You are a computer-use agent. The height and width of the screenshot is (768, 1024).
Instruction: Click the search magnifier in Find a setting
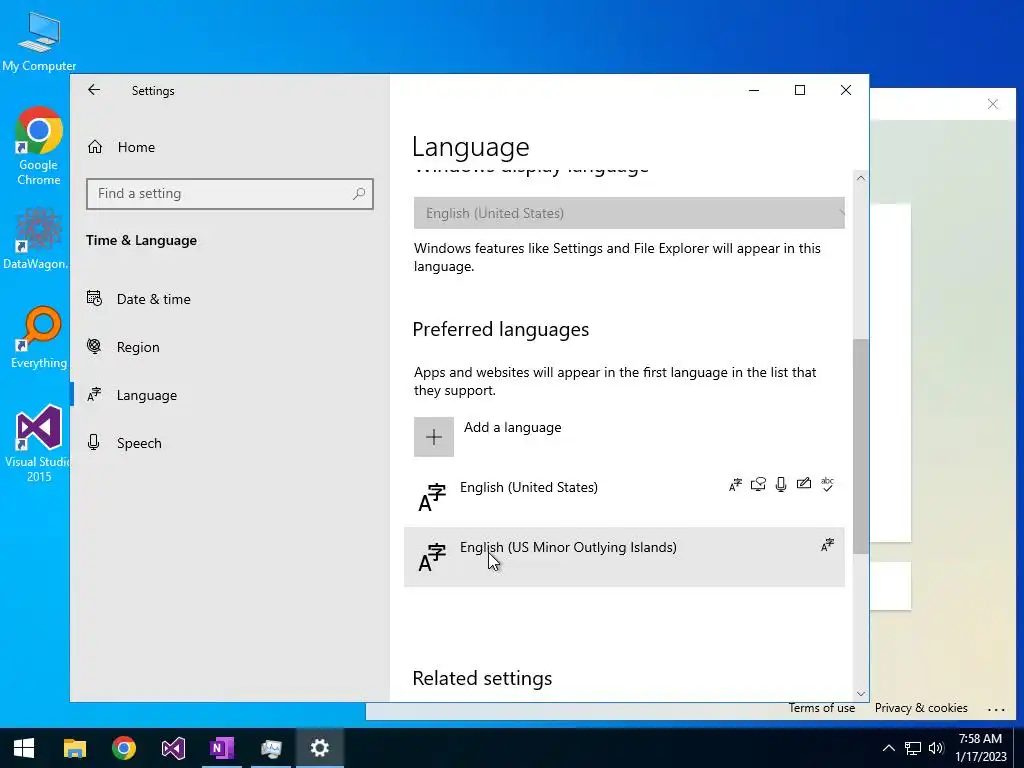tap(359, 193)
